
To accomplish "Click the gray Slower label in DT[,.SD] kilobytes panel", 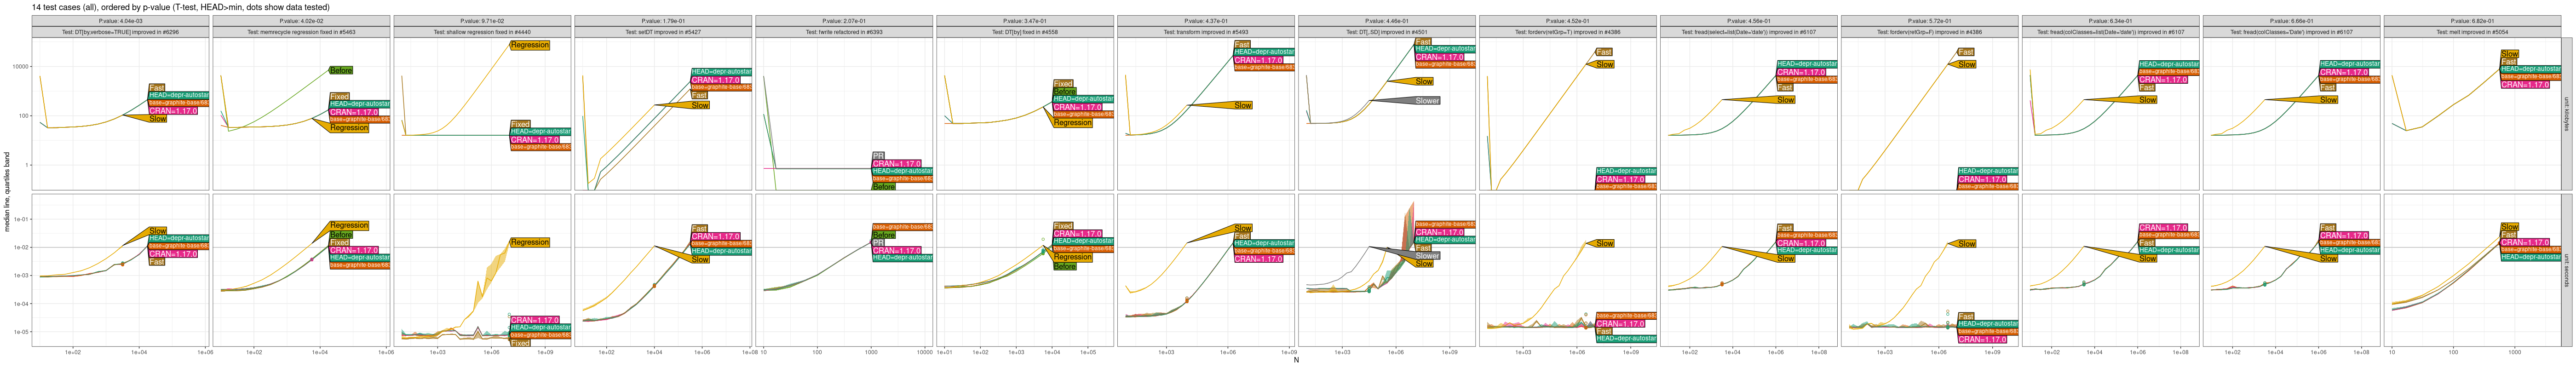I will coord(1427,101).
